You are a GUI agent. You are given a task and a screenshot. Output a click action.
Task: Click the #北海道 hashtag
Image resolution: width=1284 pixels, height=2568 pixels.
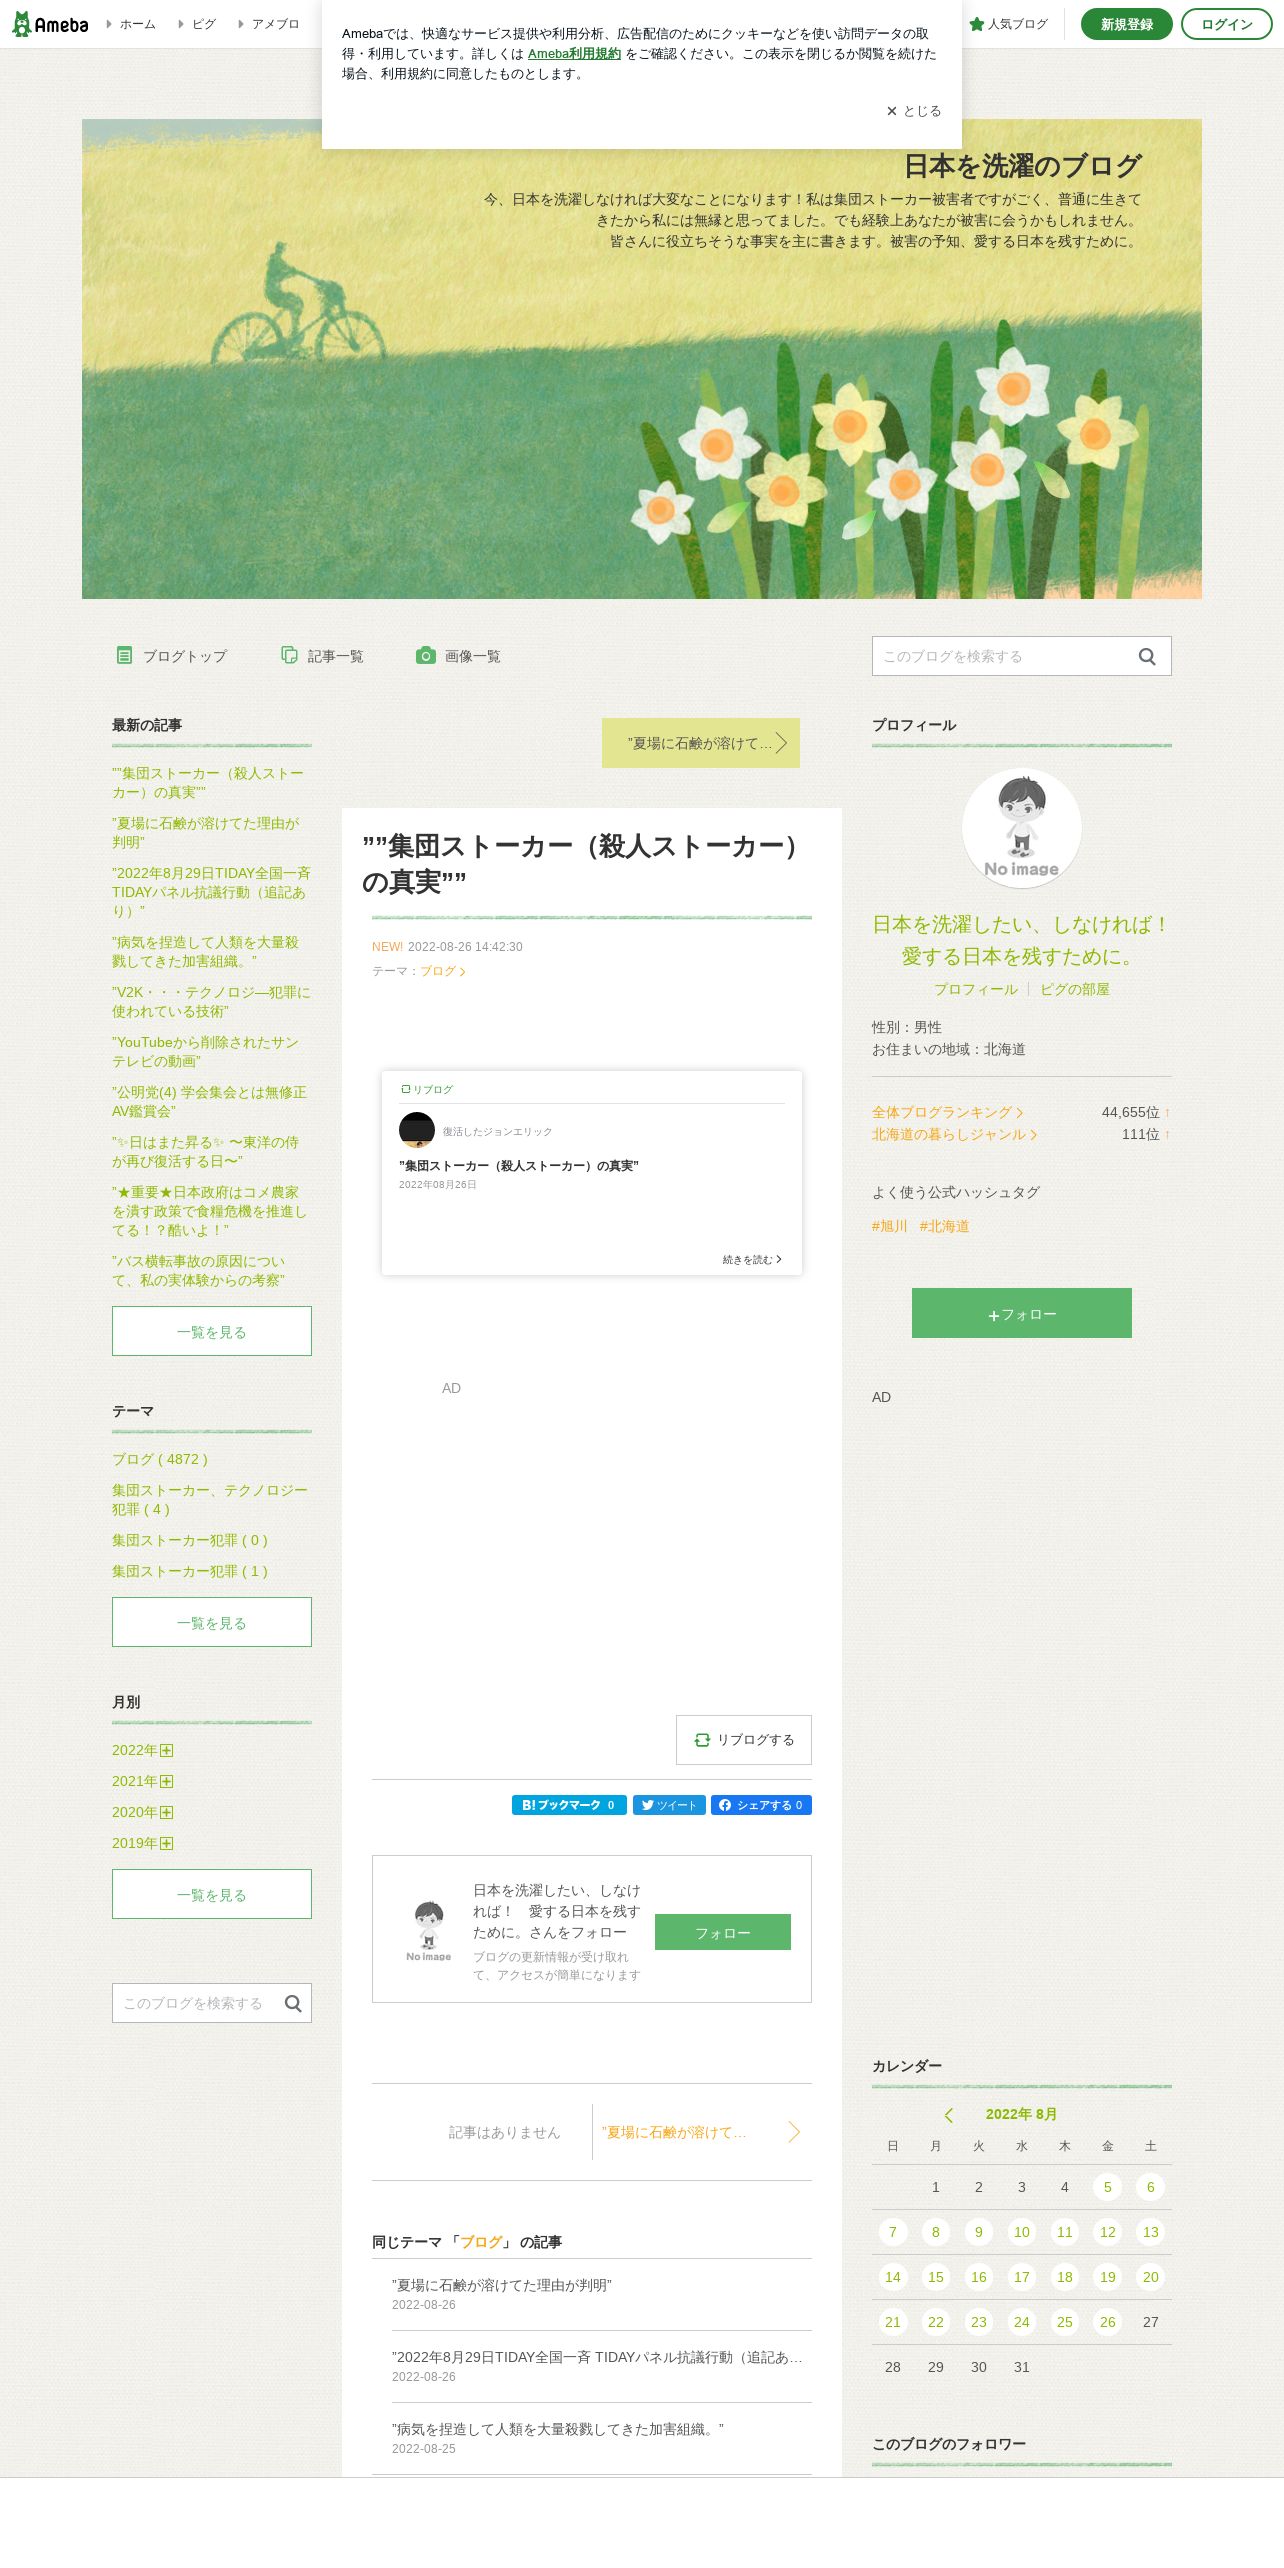coord(945,1226)
